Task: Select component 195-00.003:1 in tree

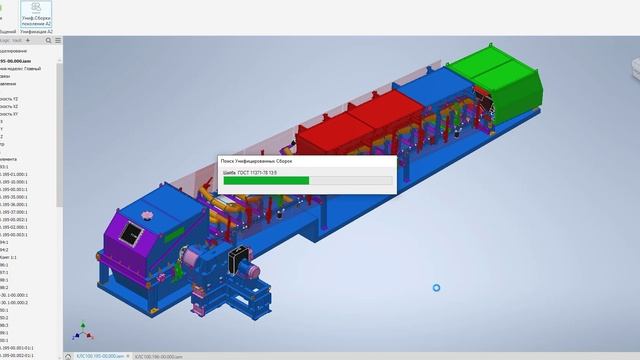Action: [x=14, y=235]
